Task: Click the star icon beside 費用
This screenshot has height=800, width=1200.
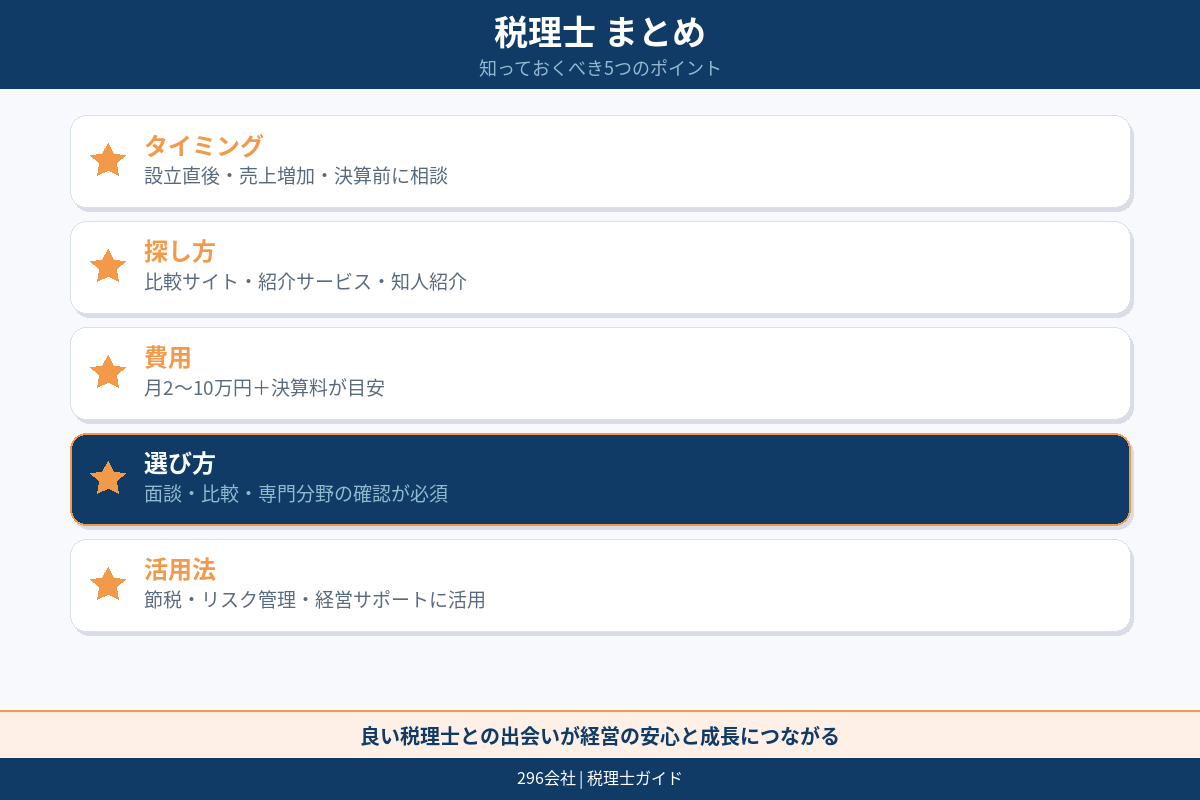Action: (107, 372)
